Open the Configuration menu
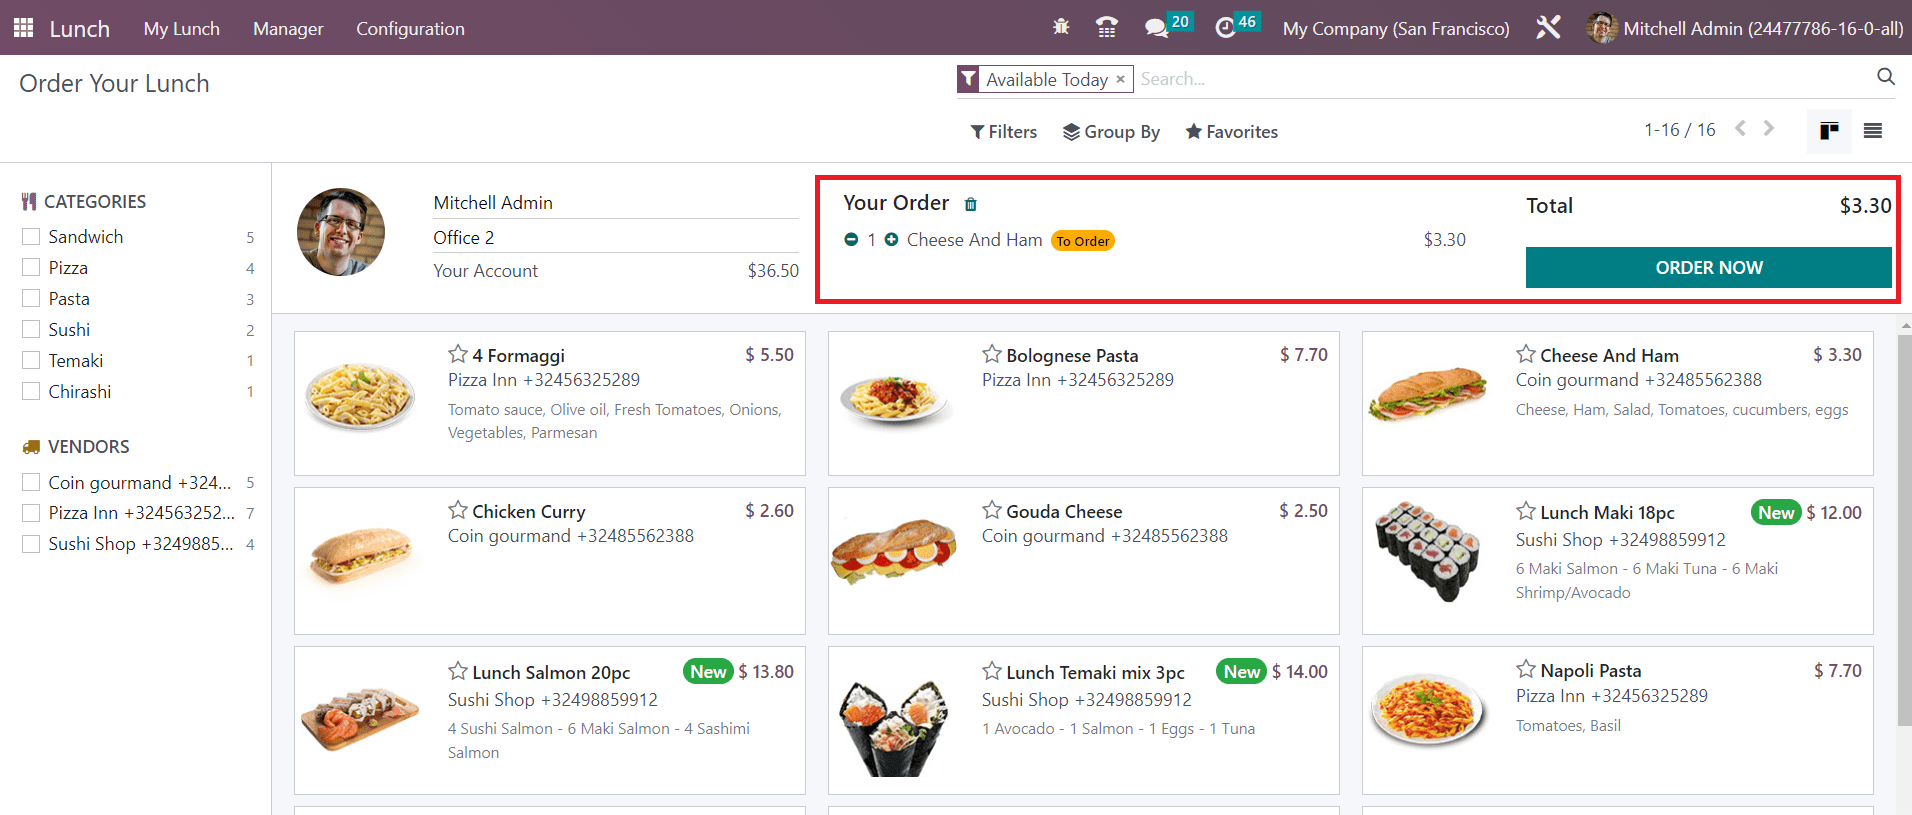This screenshot has width=1912, height=815. click(x=410, y=29)
